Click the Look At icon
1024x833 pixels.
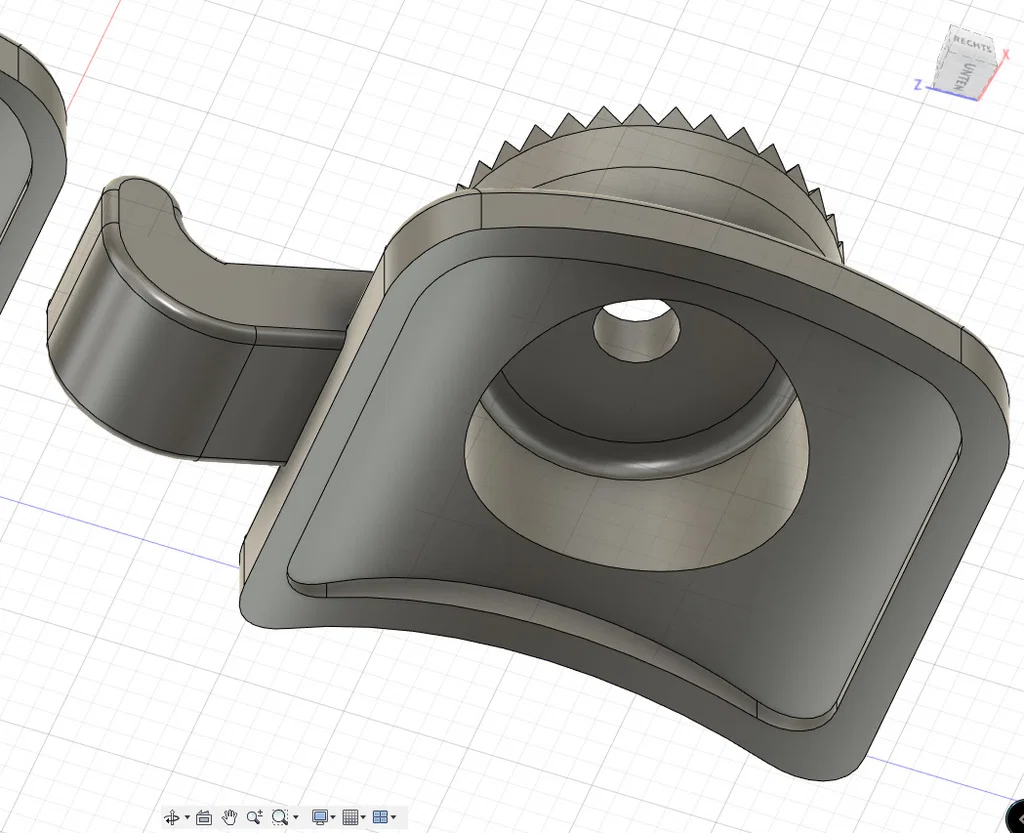pos(204,817)
